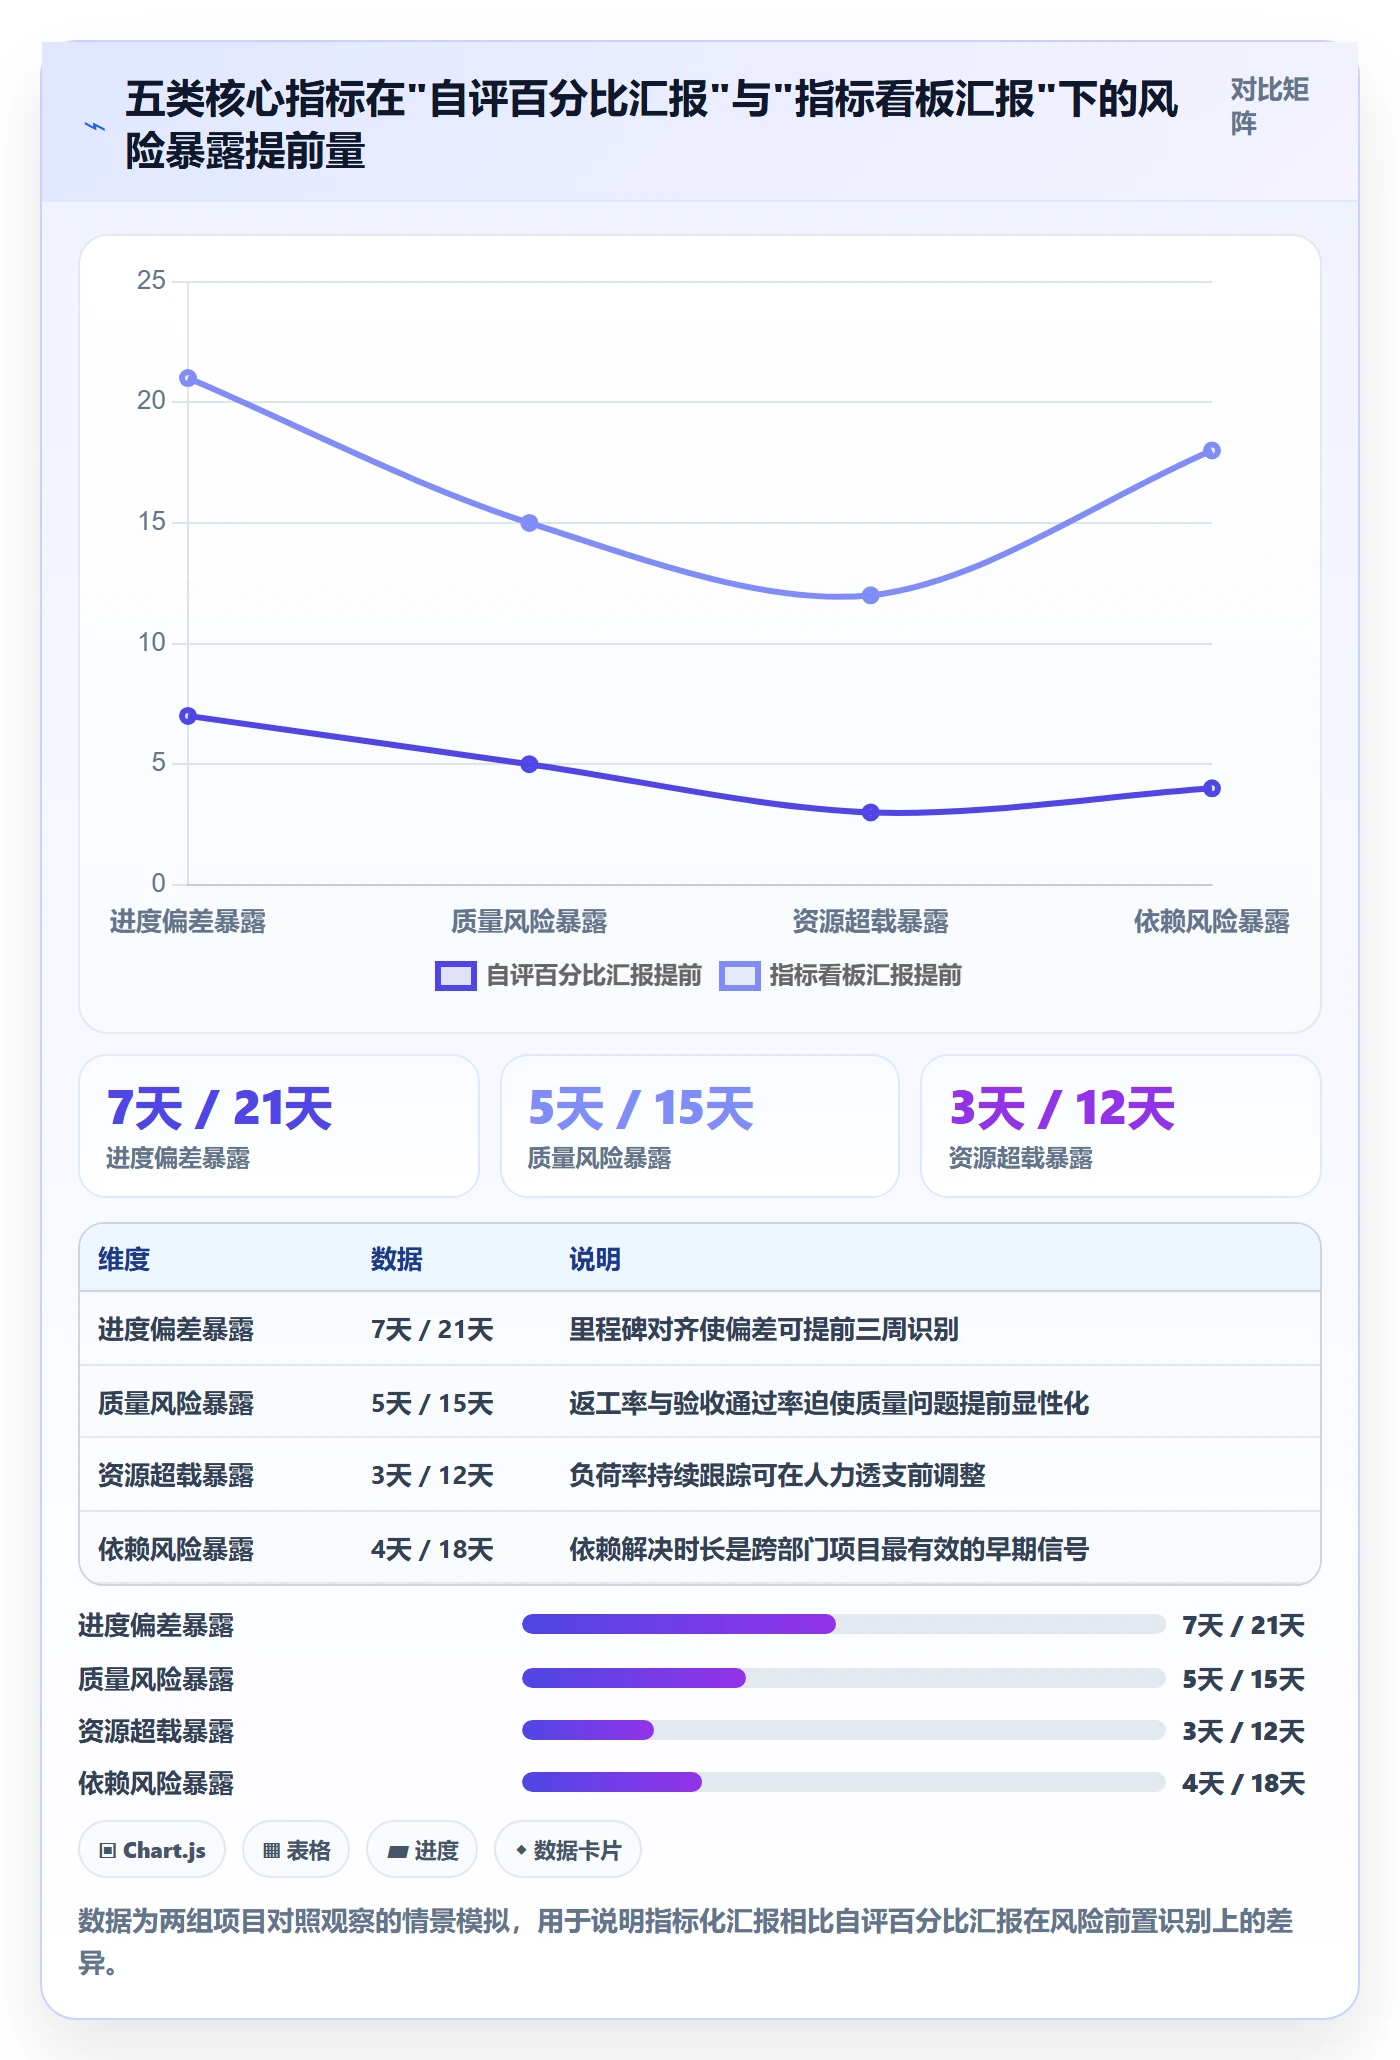Click the 依赖风险暴露 x-axis label on chart
This screenshot has width=1400, height=2060.
pyautogui.click(x=1212, y=921)
